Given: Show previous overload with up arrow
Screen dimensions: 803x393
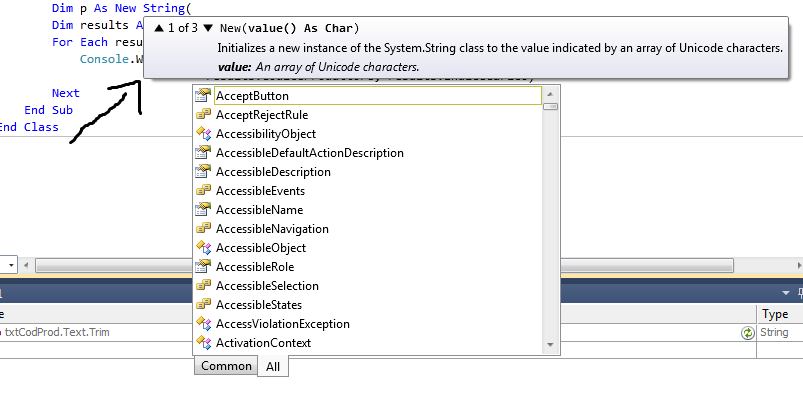Looking at the screenshot, I should pos(159,28).
